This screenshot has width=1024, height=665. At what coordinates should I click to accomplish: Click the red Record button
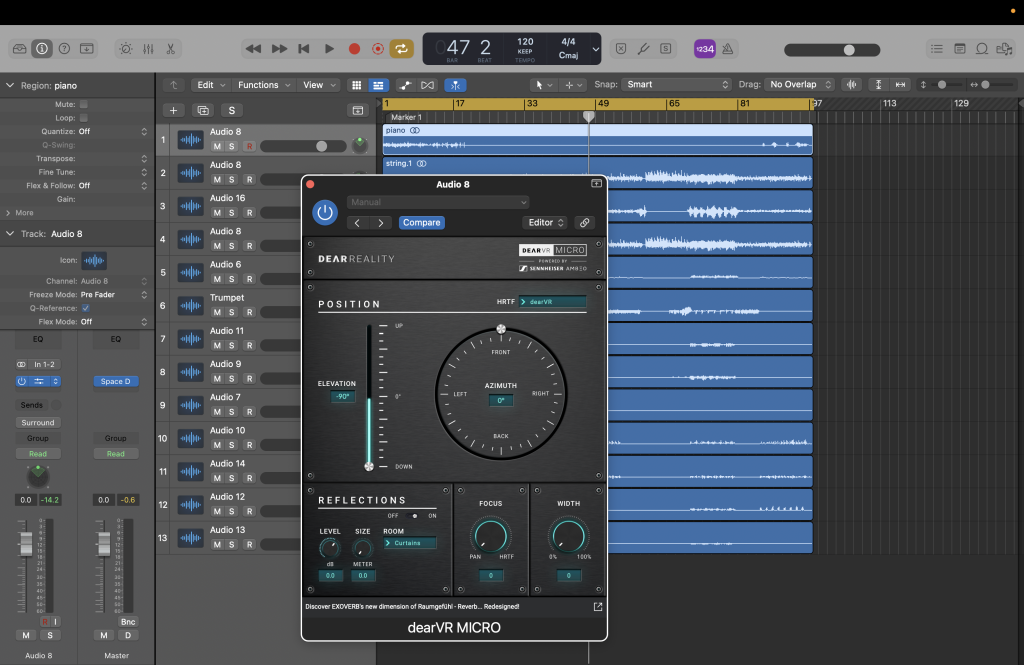[354, 49]
